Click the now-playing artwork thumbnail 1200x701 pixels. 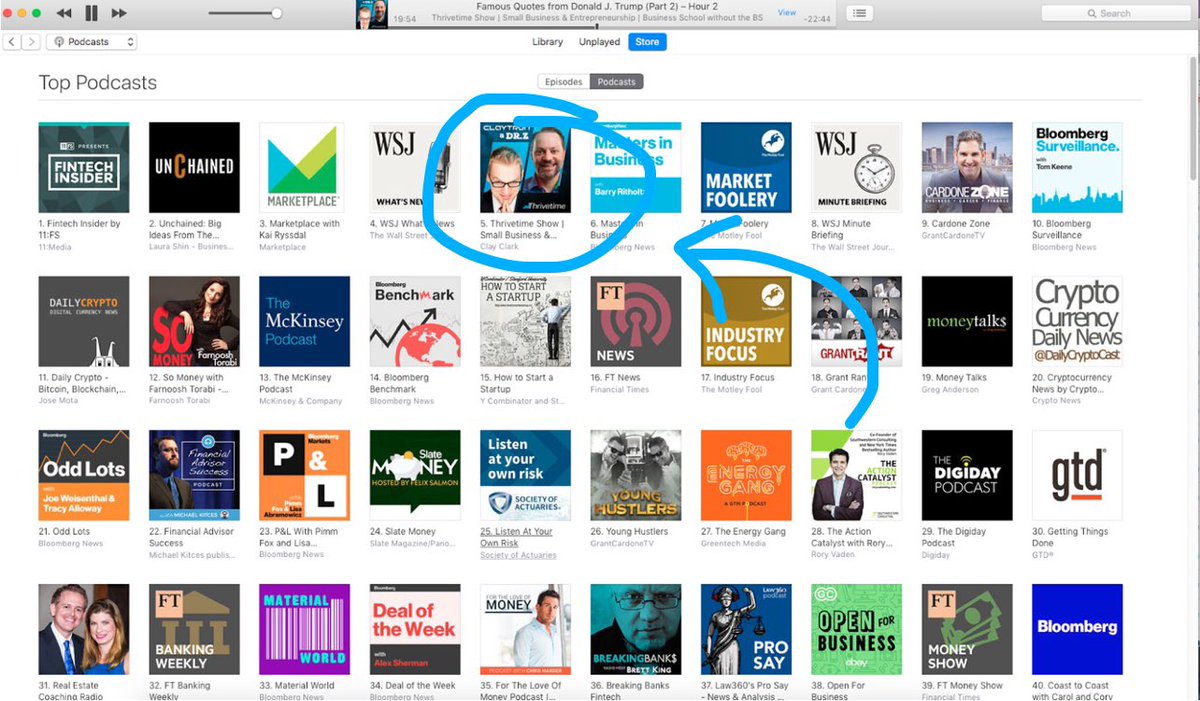371,14
